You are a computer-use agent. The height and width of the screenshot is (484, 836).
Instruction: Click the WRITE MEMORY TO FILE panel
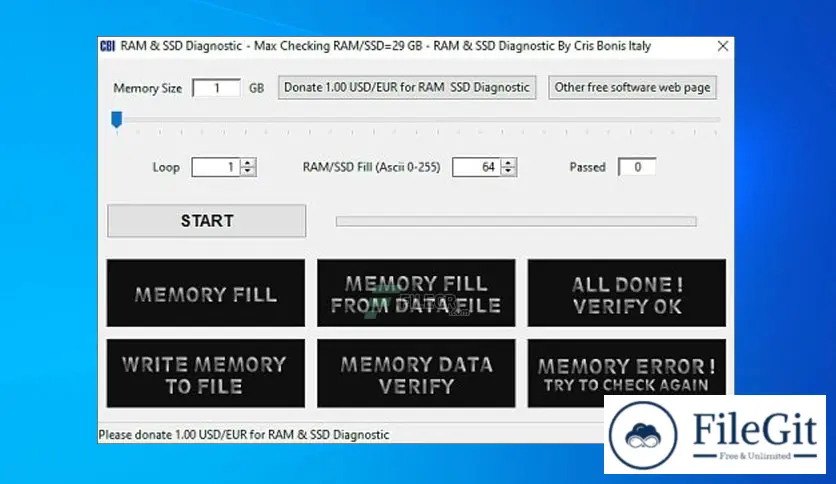[x=206, y=374]
